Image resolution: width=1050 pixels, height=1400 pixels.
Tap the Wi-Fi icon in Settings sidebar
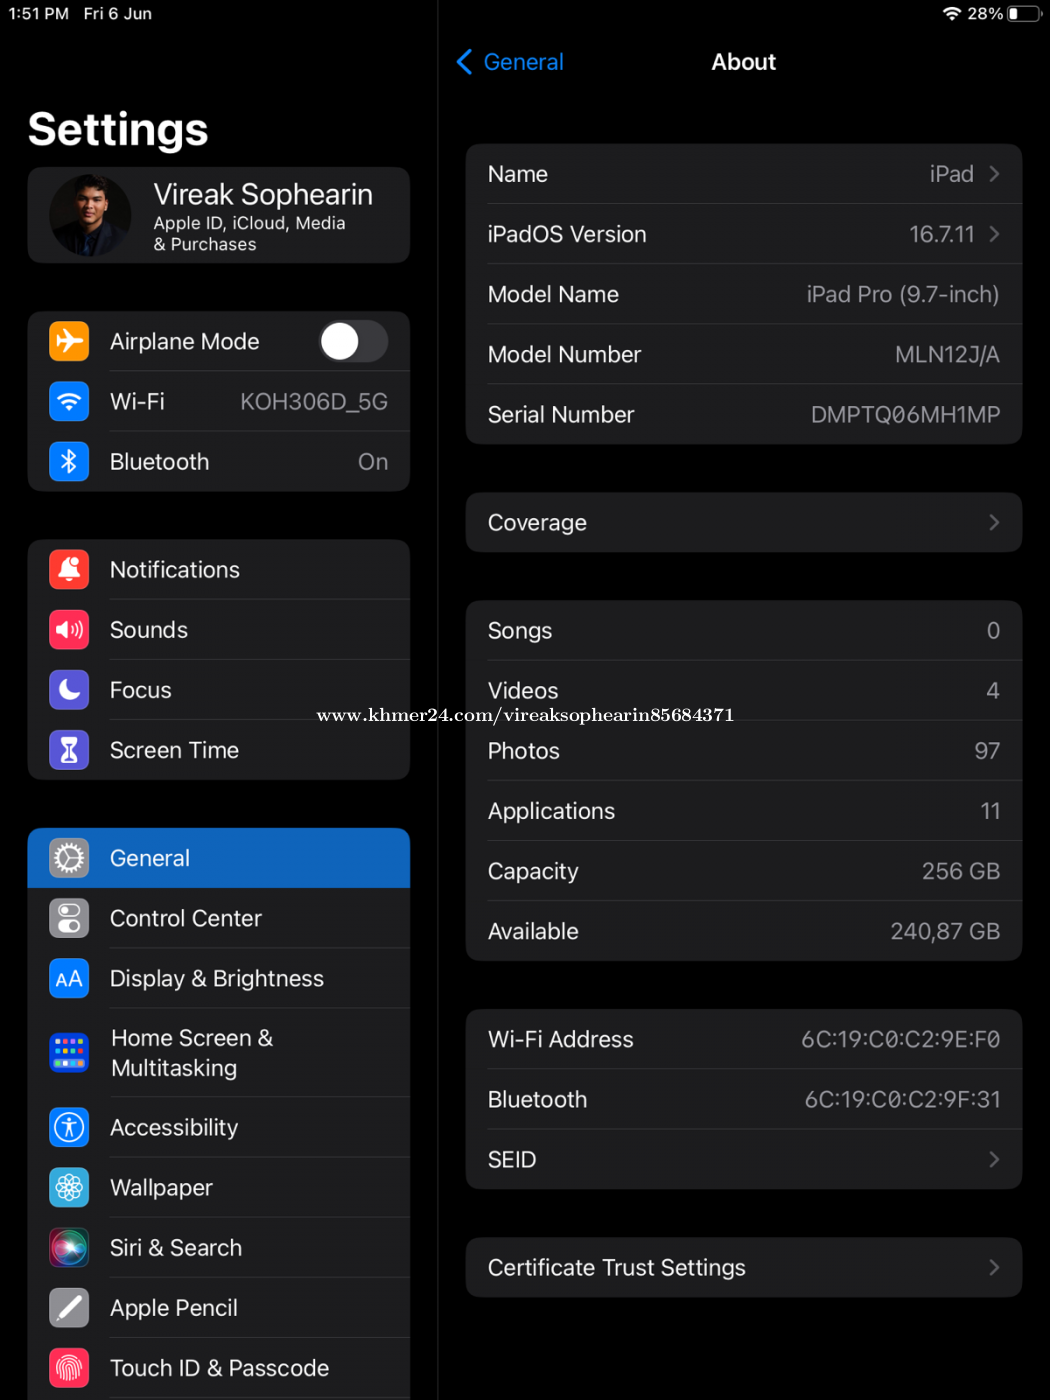(x=69, y=401)
